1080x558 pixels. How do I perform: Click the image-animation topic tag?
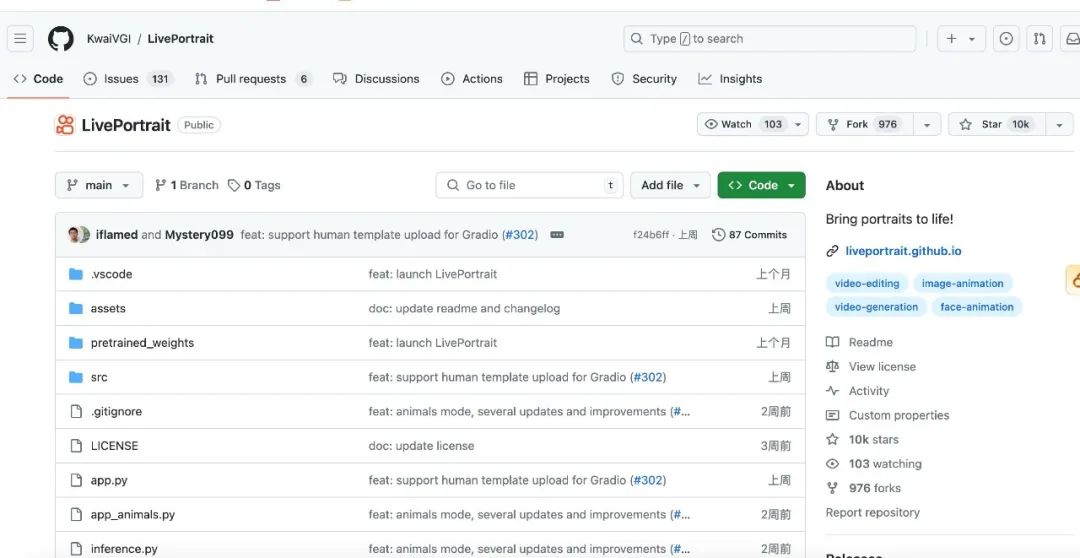click(962, 283)
